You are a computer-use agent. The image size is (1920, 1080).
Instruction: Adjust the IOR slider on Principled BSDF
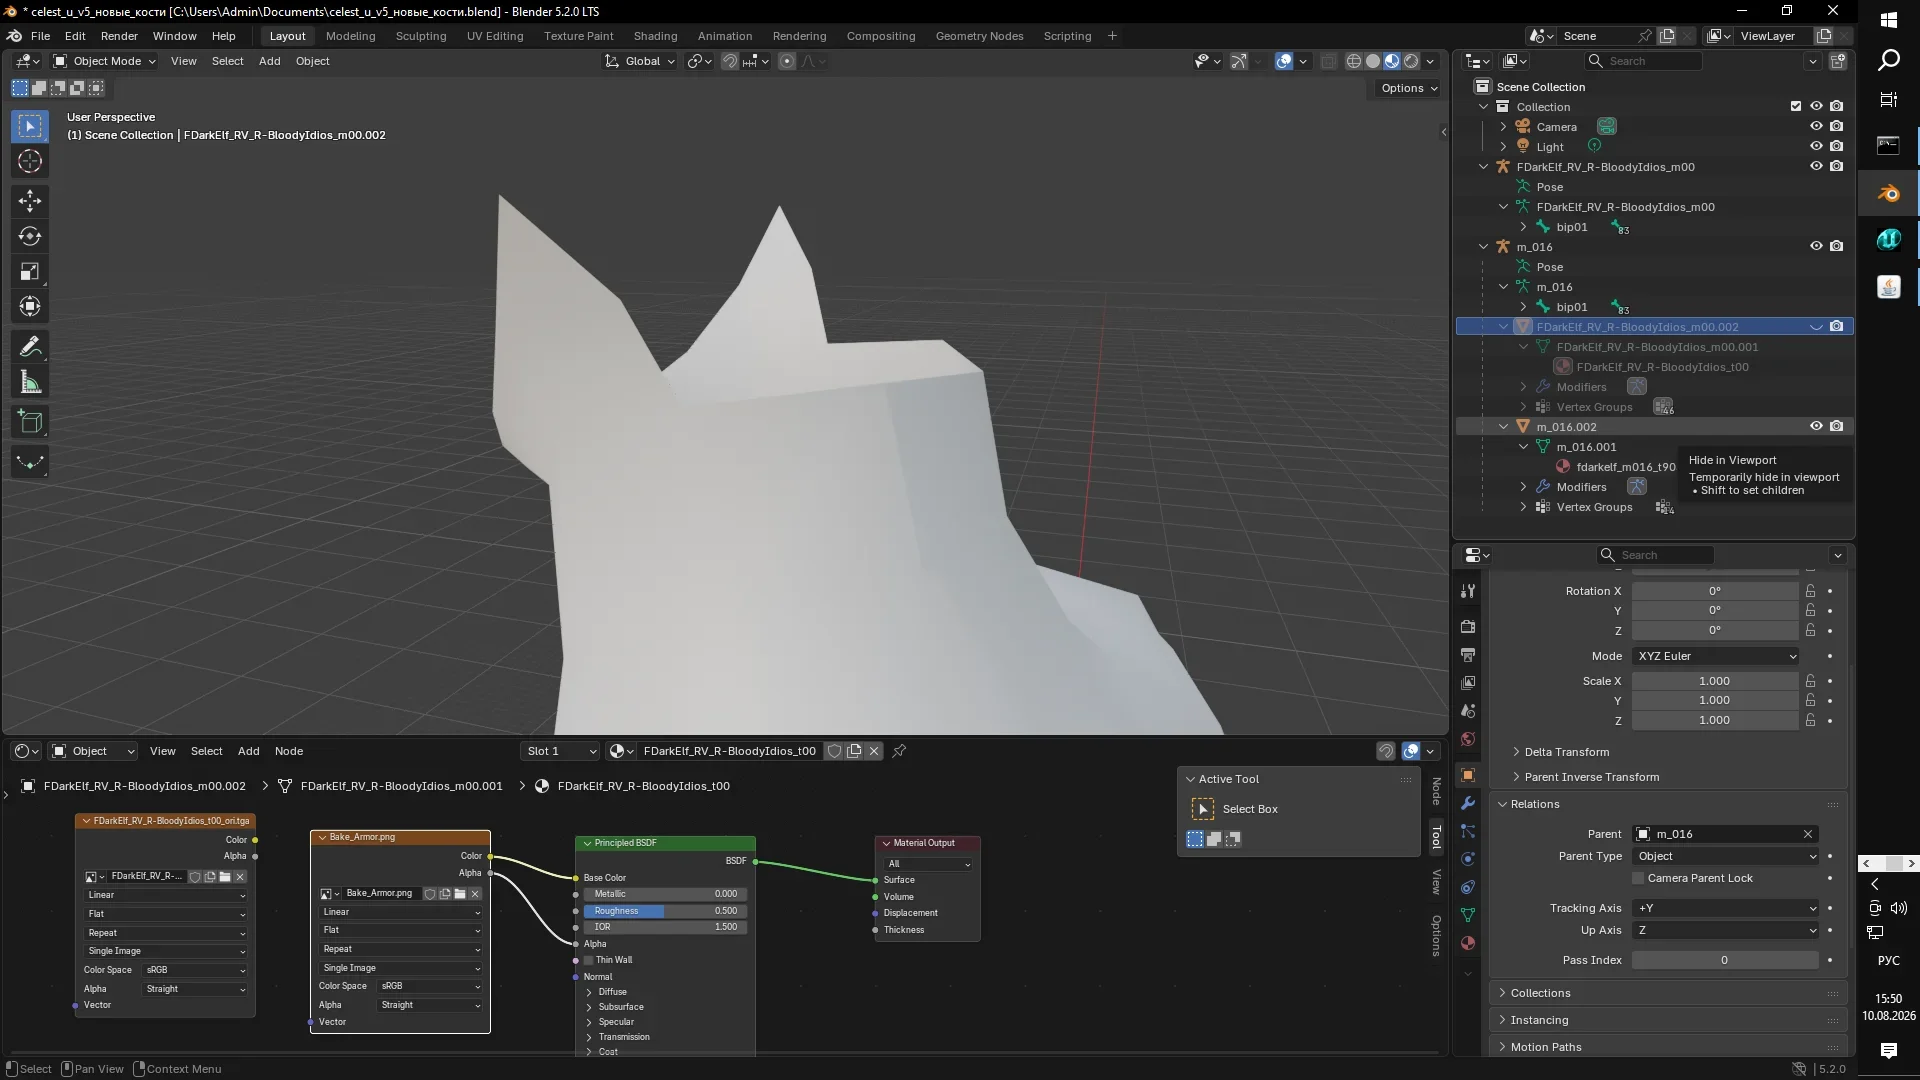pyautogui.click(x=665, y=927)
